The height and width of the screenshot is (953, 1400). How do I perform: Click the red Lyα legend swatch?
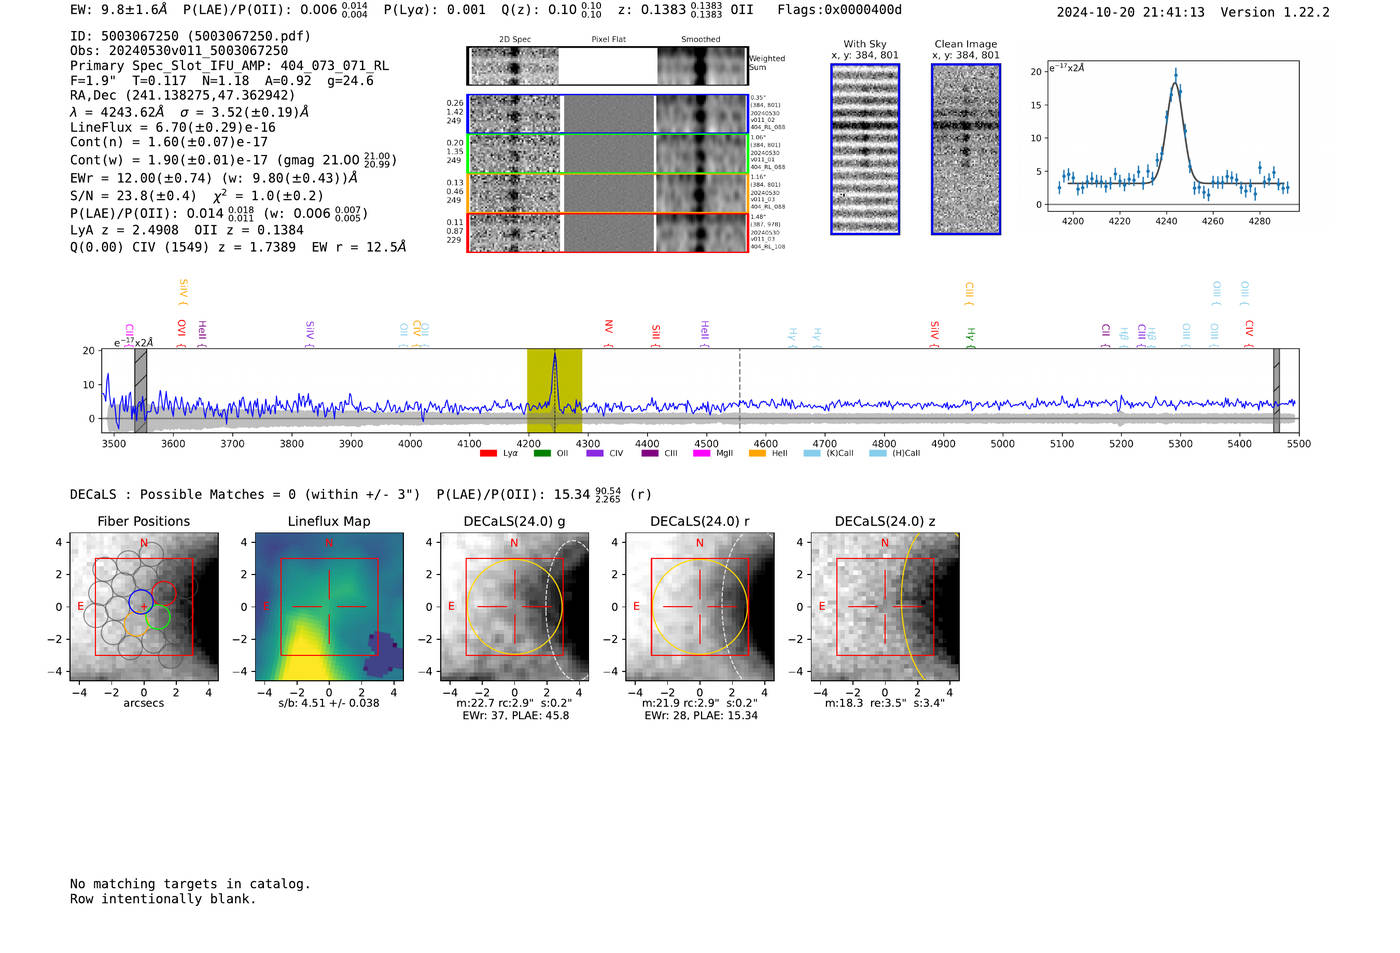point(488,453)
